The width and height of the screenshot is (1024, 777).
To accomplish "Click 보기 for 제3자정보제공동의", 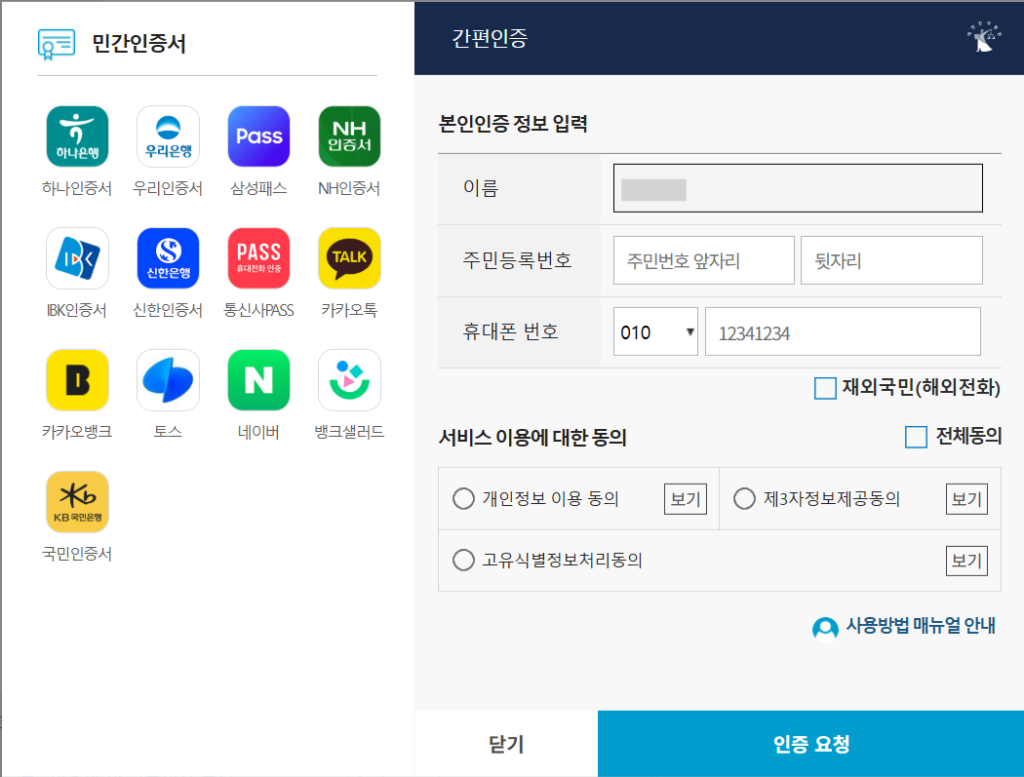I will [967, 500].
